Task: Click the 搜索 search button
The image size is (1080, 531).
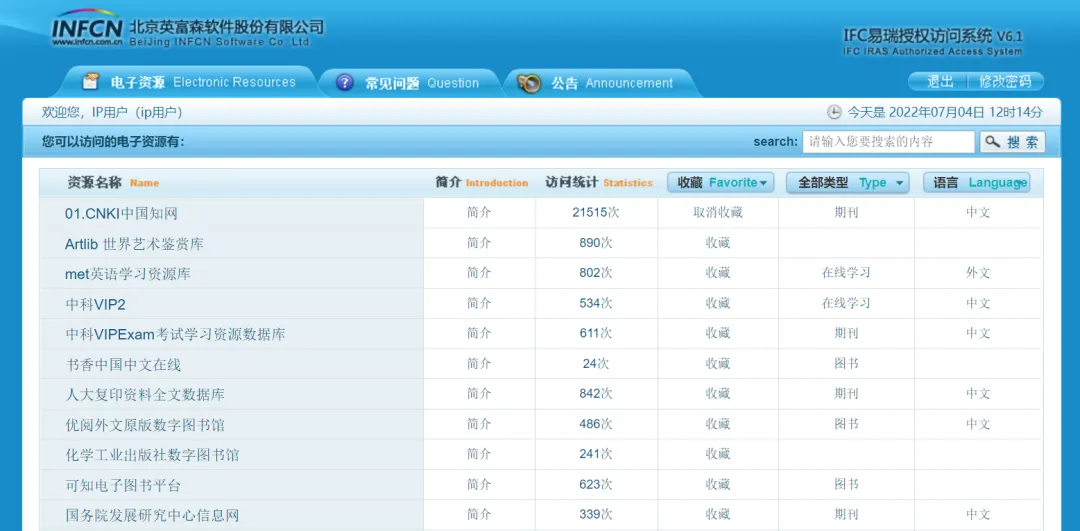Action: [x=1012, y=142]
